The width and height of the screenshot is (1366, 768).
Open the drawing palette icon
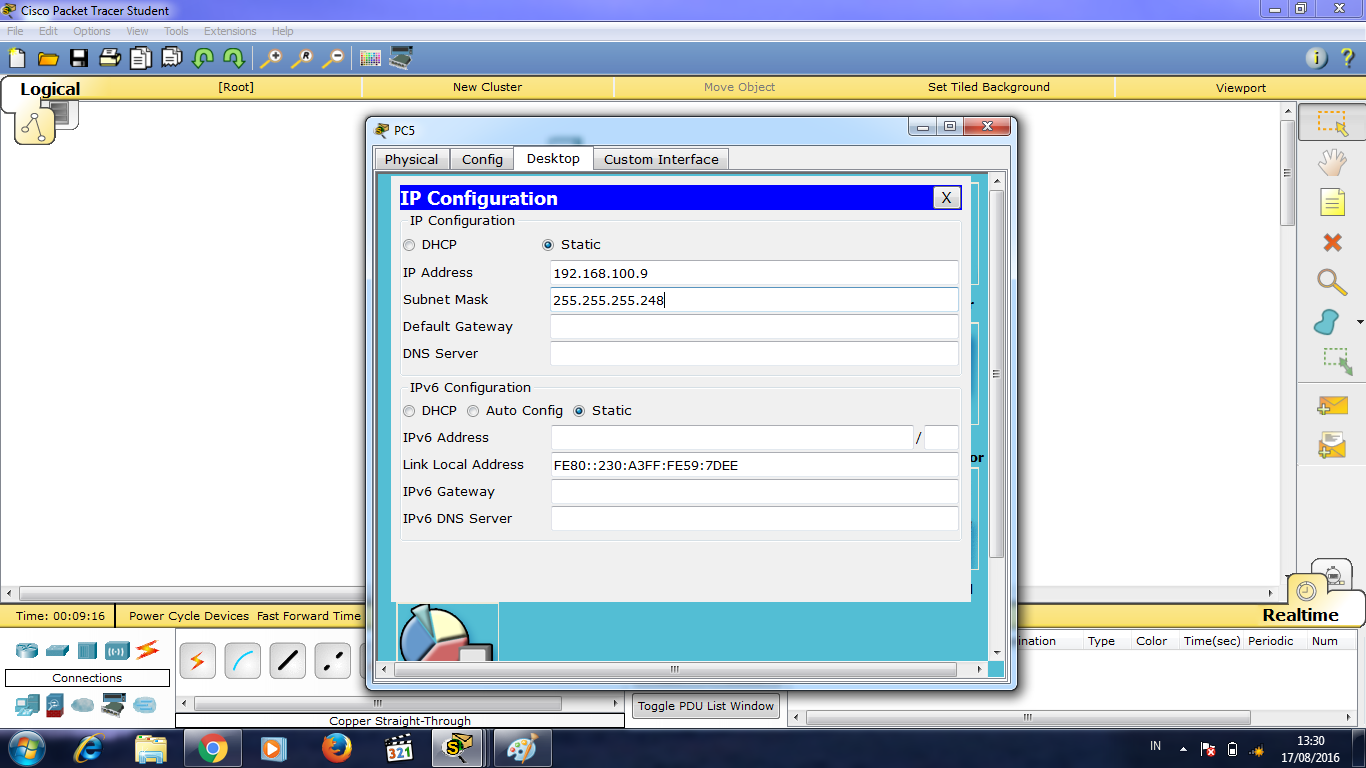[370, 58]
